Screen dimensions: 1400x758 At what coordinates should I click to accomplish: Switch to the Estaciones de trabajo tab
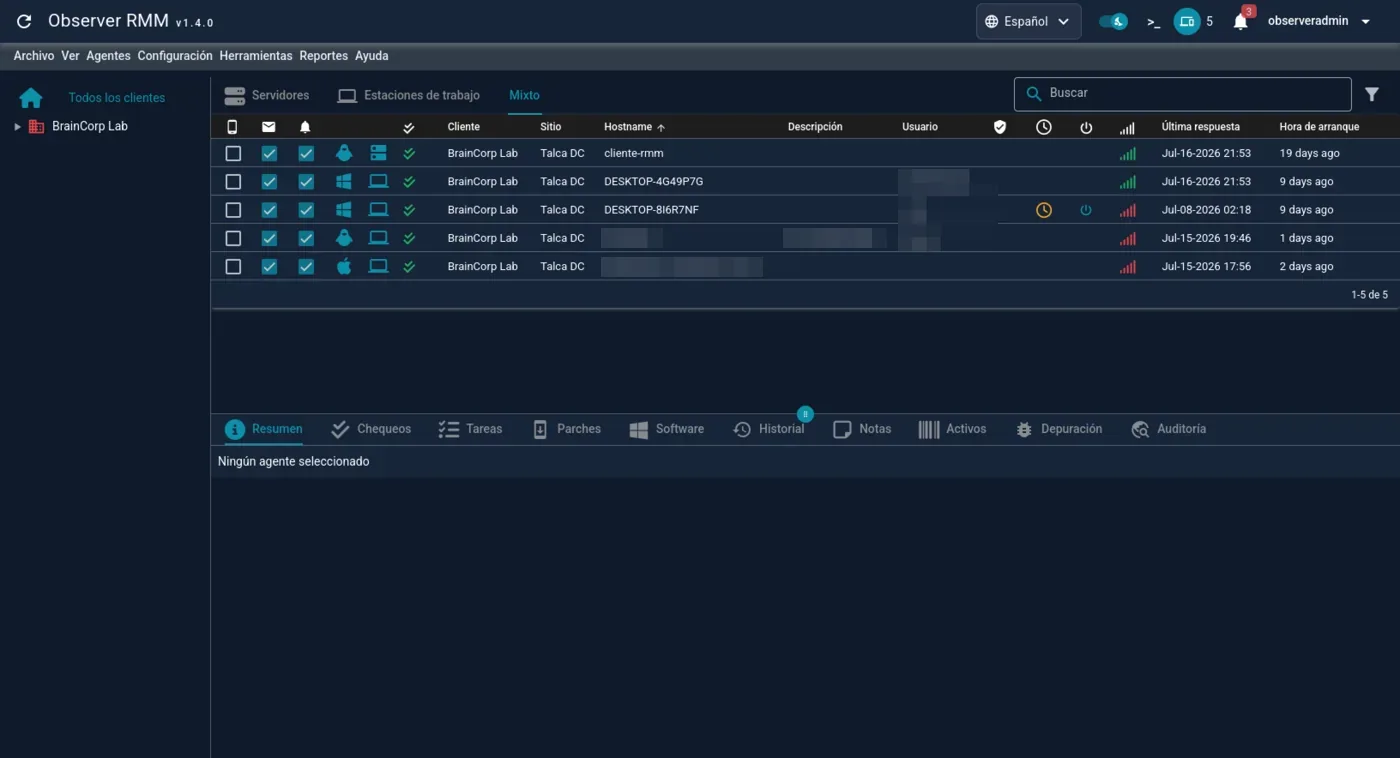pos(408,95)
